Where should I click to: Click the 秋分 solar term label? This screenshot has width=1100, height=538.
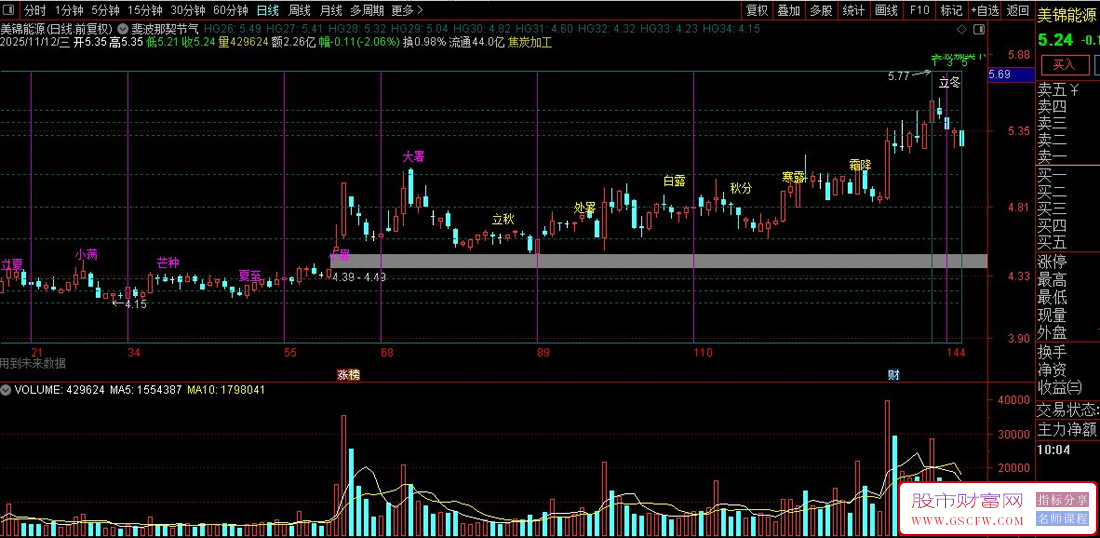[x=741, y=189]
